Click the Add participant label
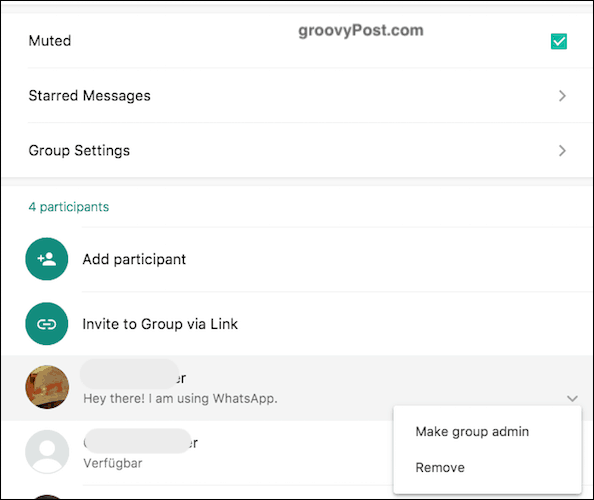 coord(134,259)
